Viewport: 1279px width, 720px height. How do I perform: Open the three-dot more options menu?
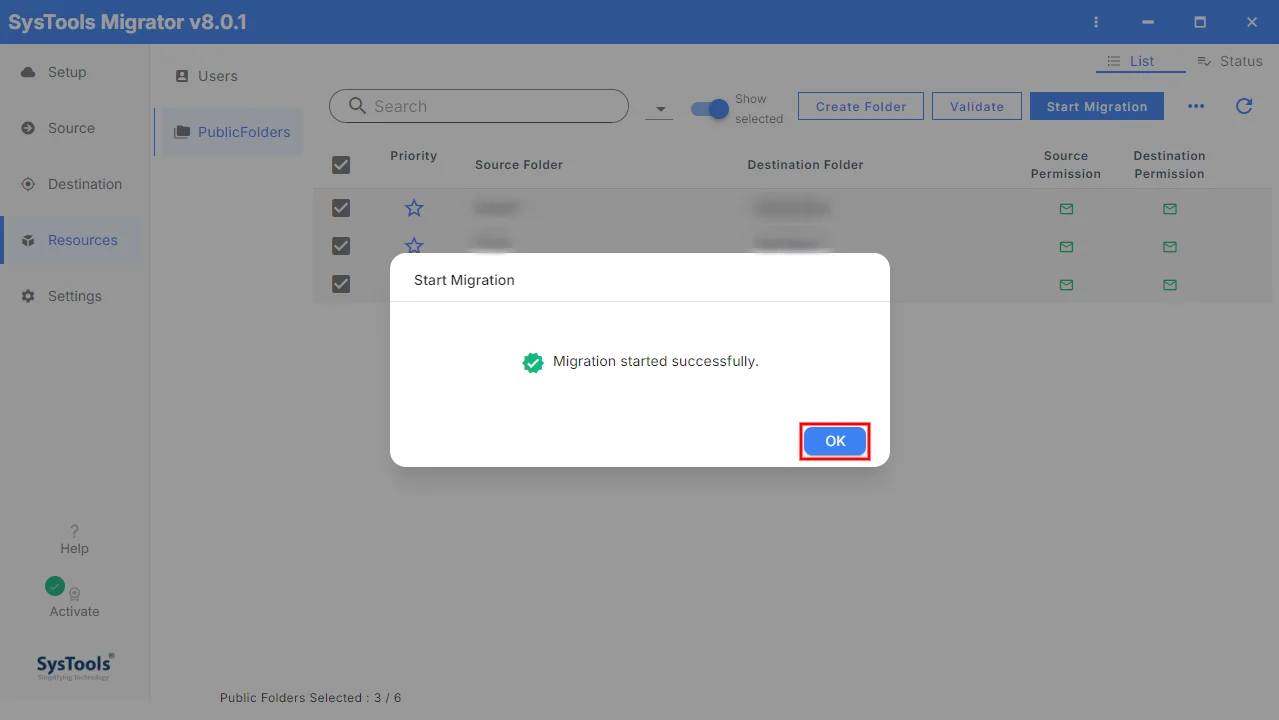tap(1196, 106)
